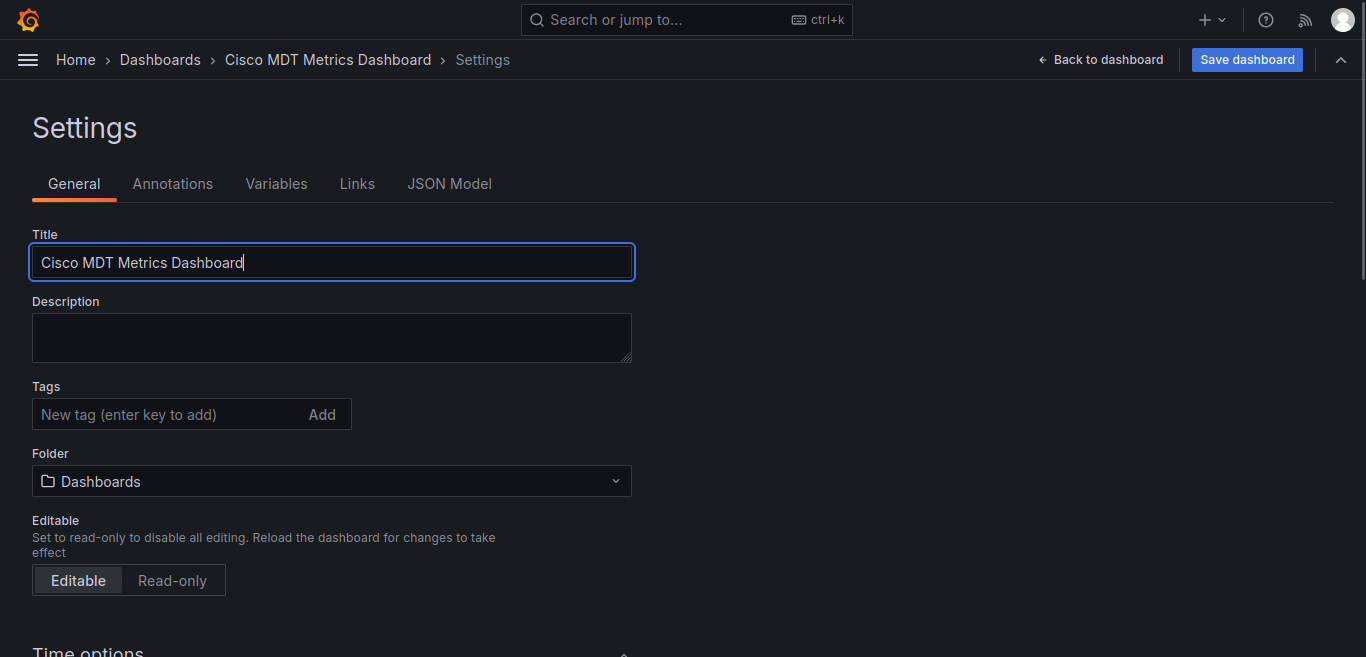Viewport: 1366px width, 657px height.
Task: Open the help question-mark icon
Action: click(1266, 20)
